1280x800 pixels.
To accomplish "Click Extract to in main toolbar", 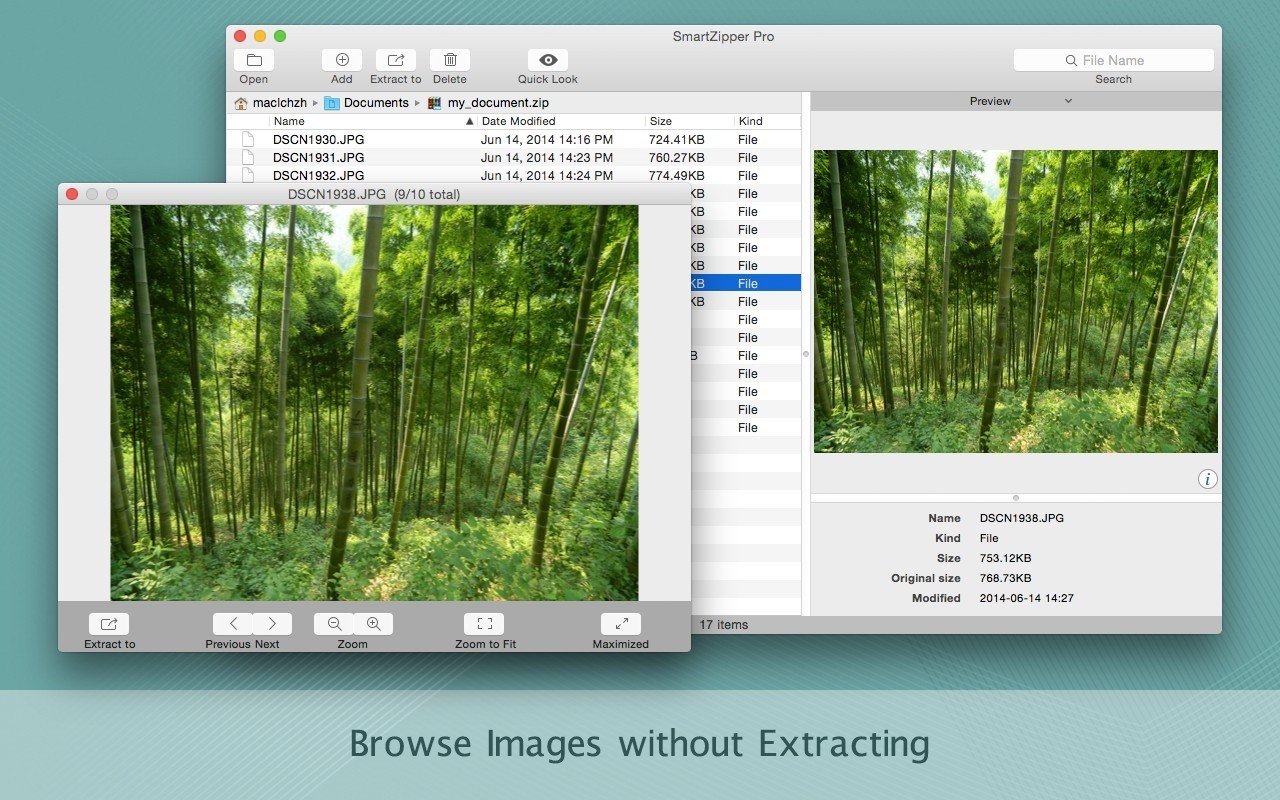I will (x=396, y=60).
